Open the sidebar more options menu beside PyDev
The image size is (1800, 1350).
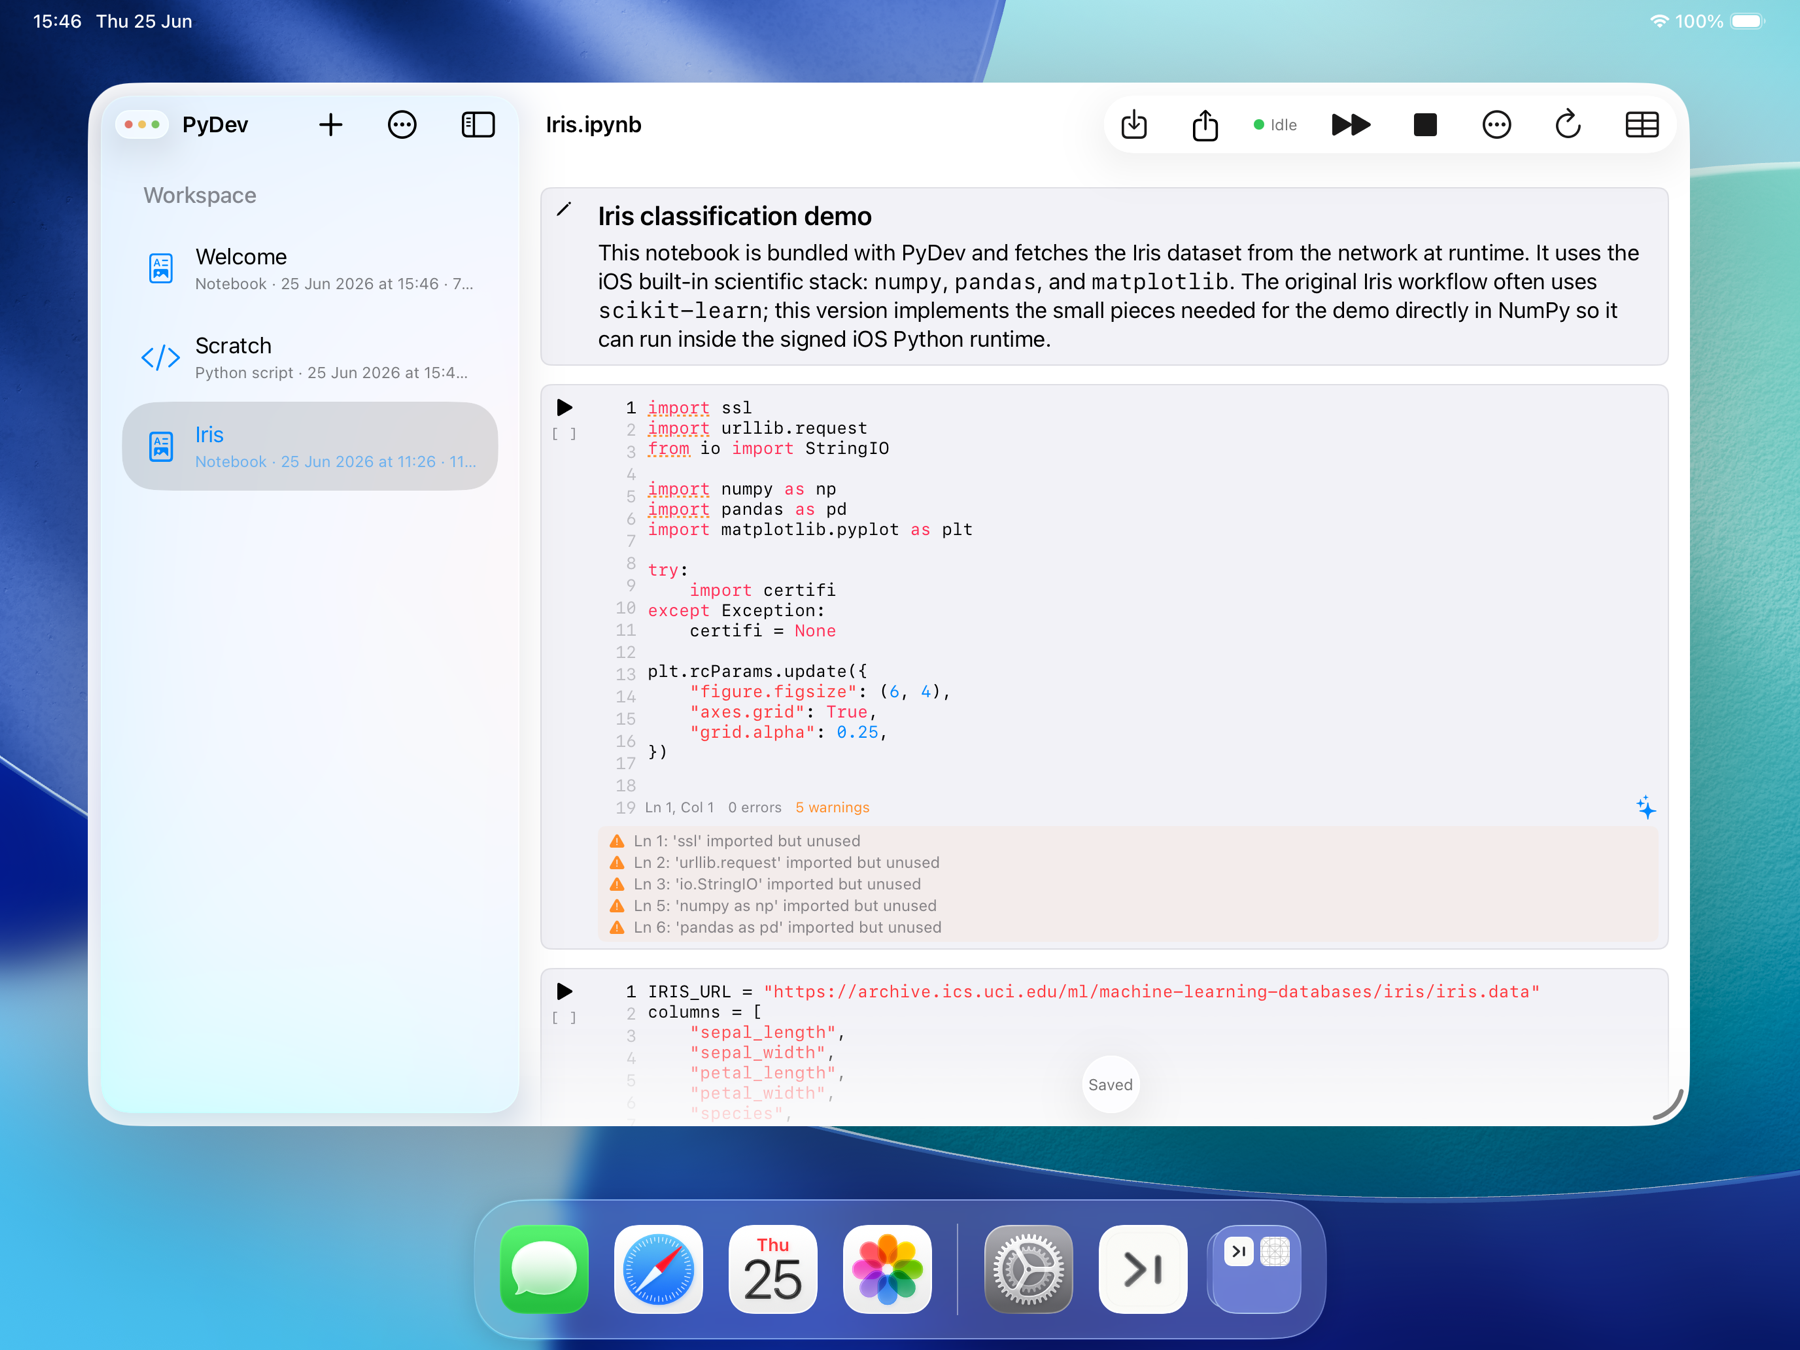pyautogui.click(x=402, y=125)
